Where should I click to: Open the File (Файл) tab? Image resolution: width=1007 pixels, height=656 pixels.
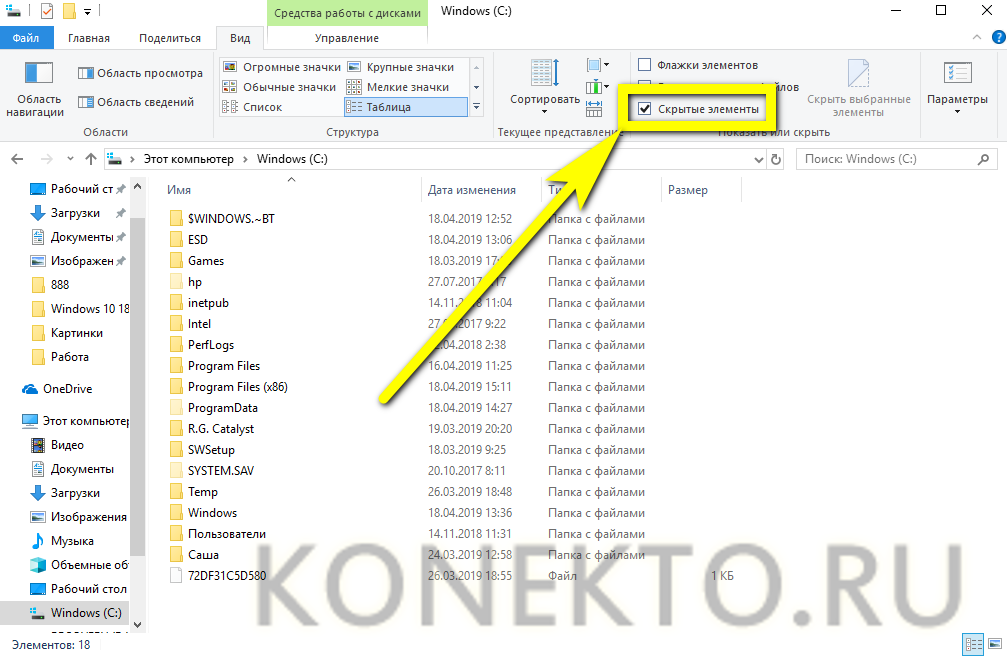pyautogui.click(x=26, y=38)
